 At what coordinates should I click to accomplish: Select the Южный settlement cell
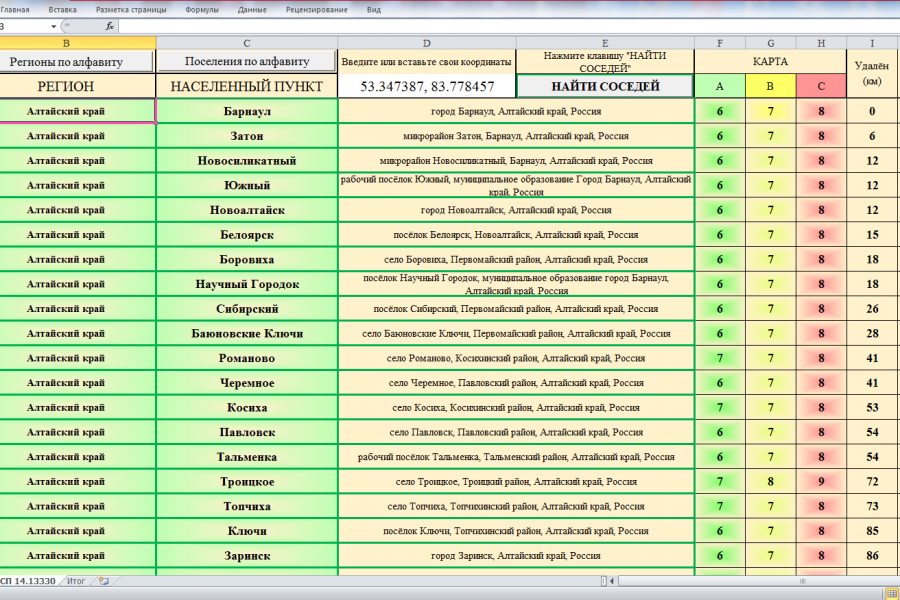point(247,185)
